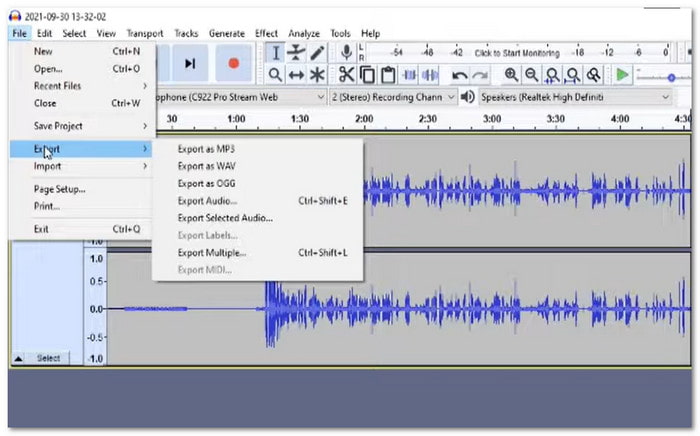Image resolution: width=700 pixels, height=436 pixels.
Task: Choose Export as OGG
Action: point(258,183)
